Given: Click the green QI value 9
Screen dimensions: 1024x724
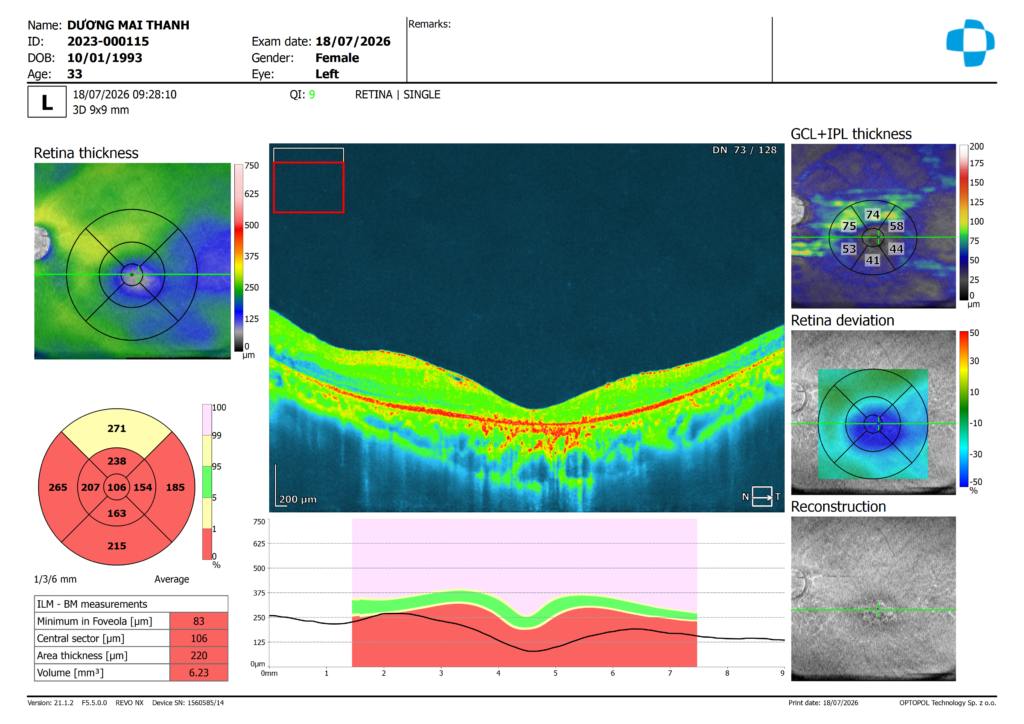Looking at the screenshot, I should pos(312,95).
